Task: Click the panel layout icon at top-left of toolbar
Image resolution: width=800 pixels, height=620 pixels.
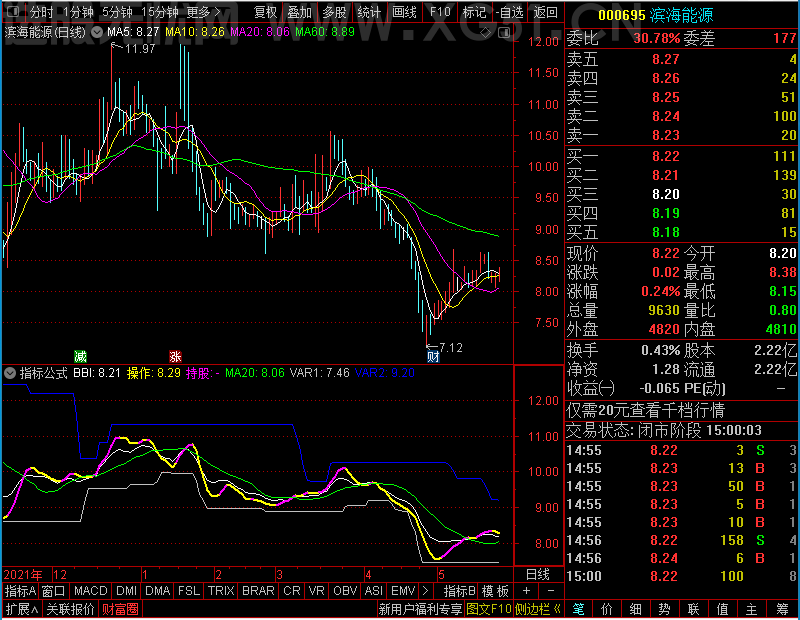Action: click(x=13, y=11)
